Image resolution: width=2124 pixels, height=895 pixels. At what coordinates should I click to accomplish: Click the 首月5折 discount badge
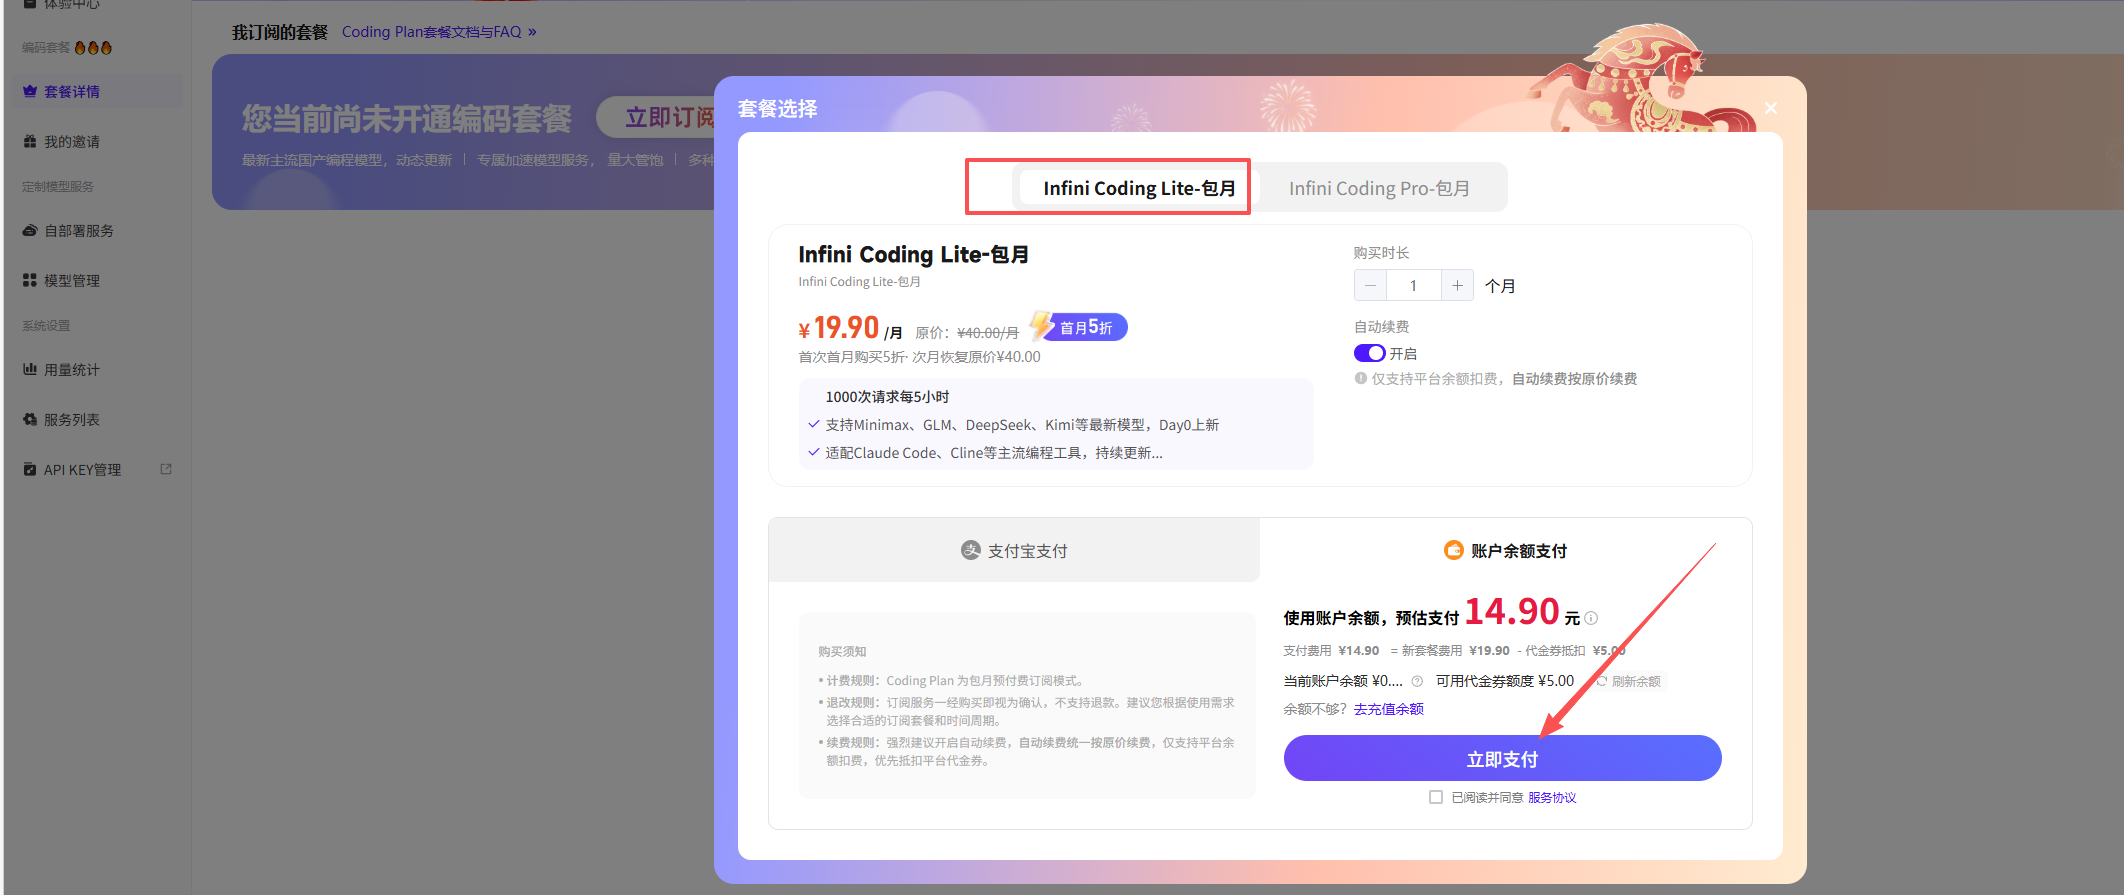1079,326
